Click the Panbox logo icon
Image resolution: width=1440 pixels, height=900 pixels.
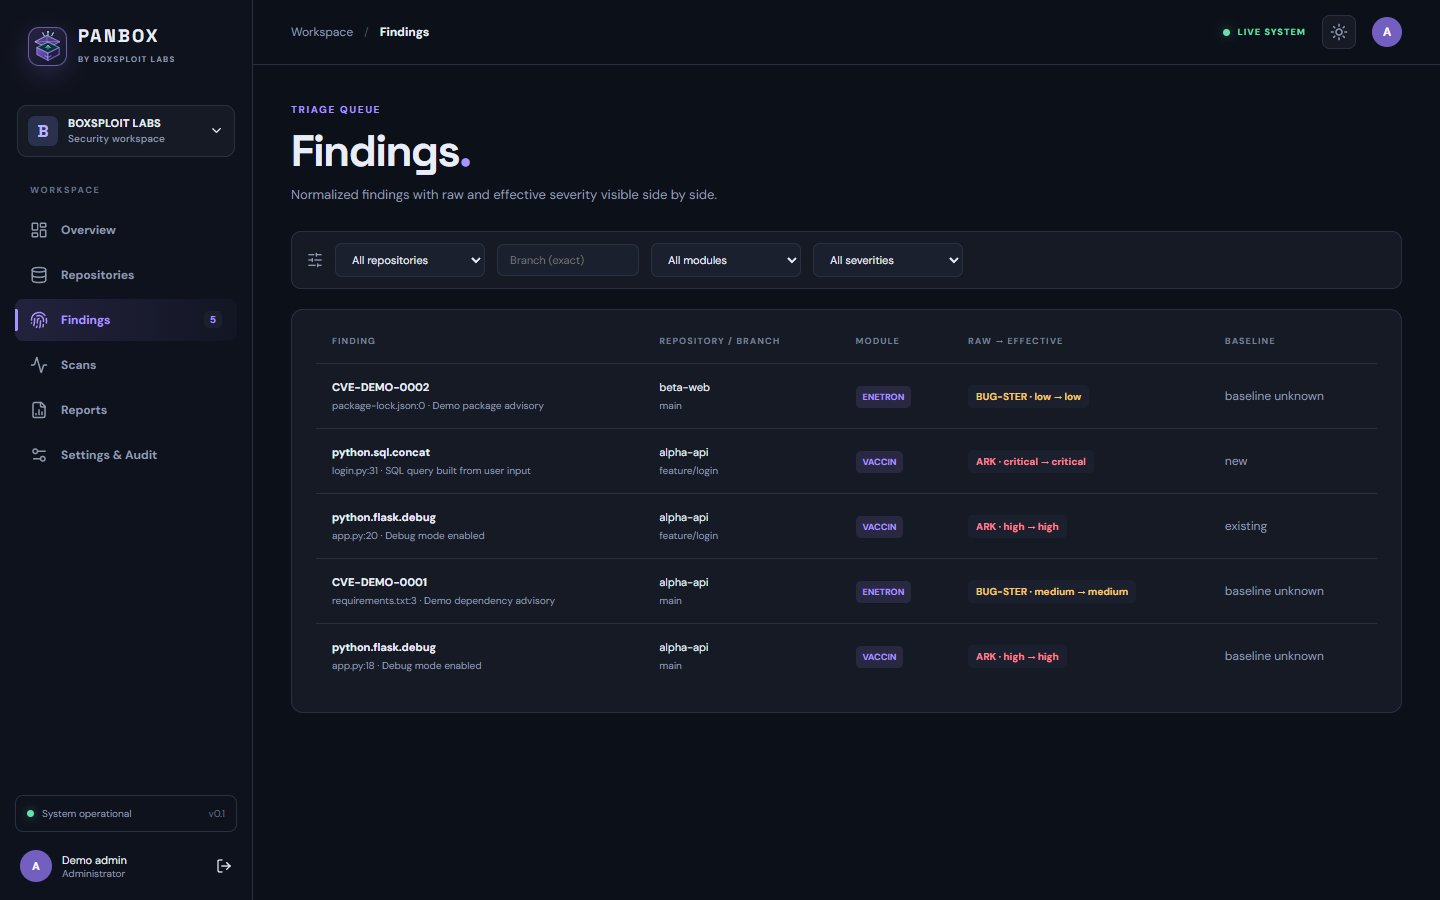coord(47,46)
